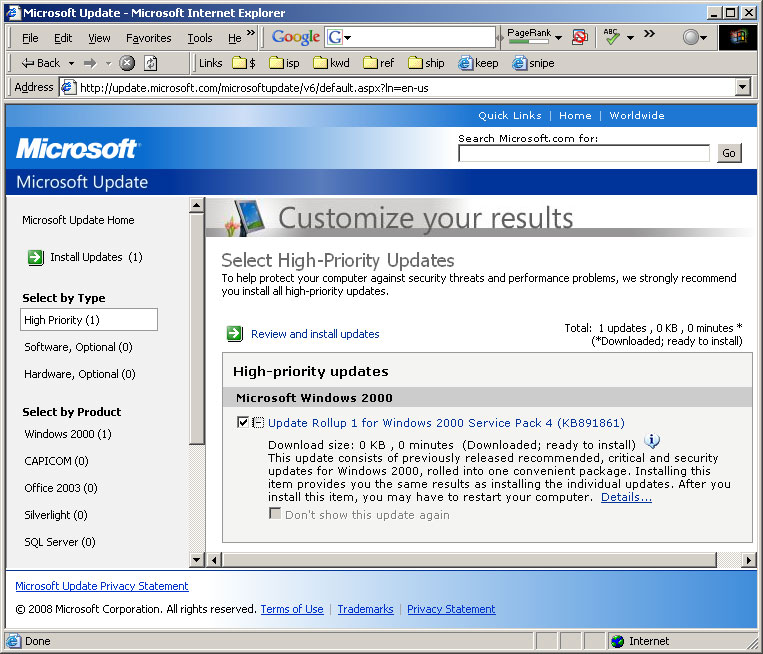Select Windows 2000 (1) product
Viewport: 763px width, 654px height.
(x=68, y=434)
